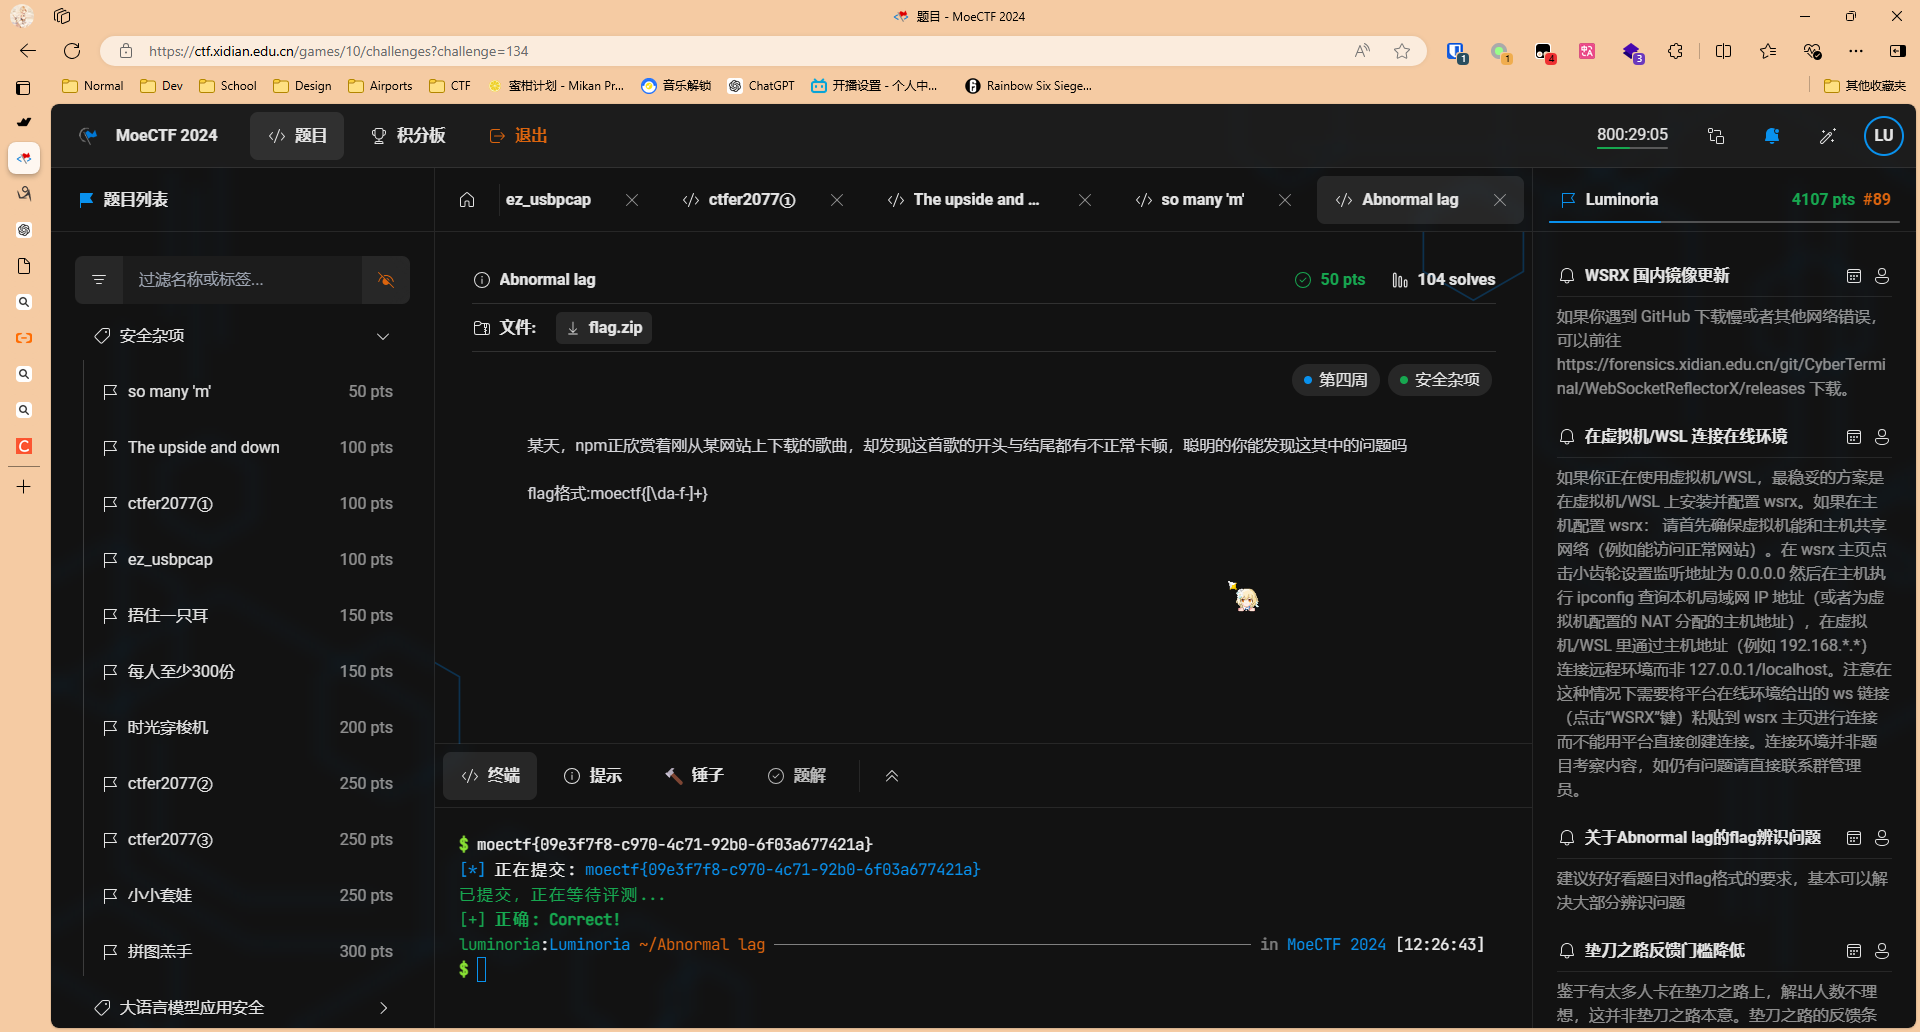Favorite this page with the star icon
This screenshot has height=1032, width=1920.
point(1402,51)
